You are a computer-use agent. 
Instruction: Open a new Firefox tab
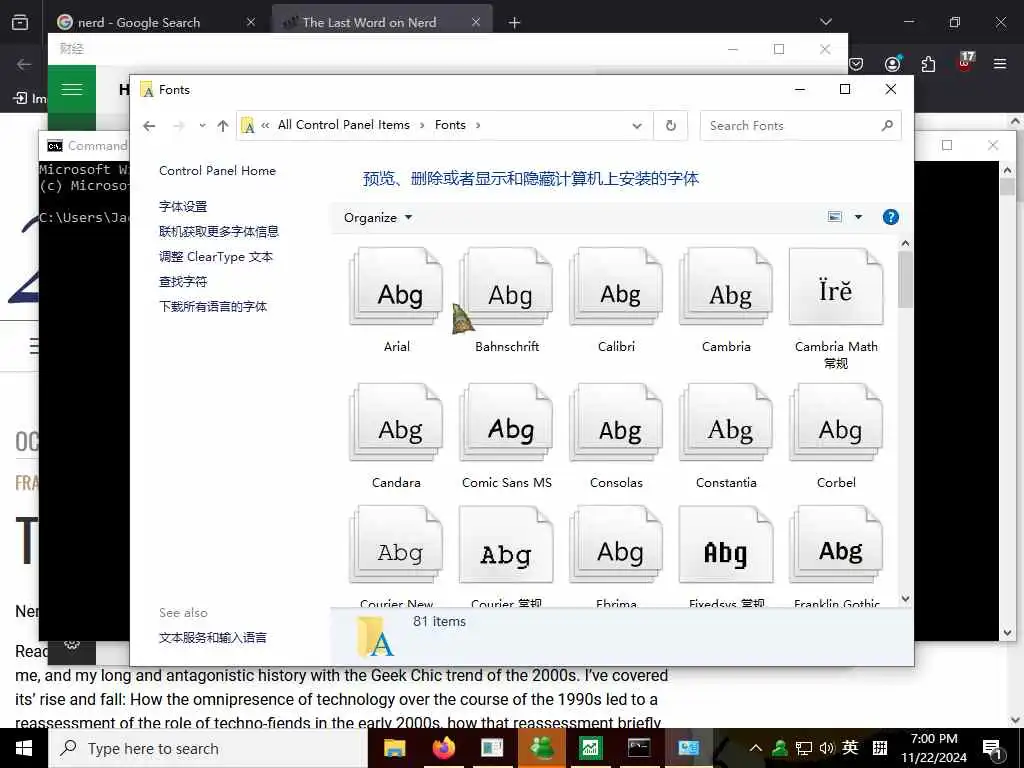(515, 23)
